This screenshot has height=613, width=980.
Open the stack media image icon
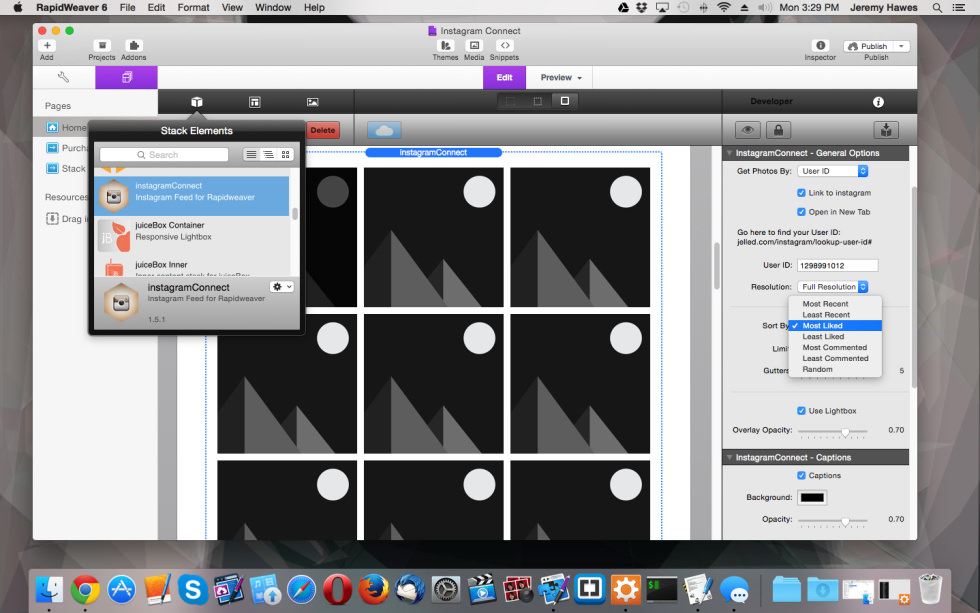click(x=312, y=102)
